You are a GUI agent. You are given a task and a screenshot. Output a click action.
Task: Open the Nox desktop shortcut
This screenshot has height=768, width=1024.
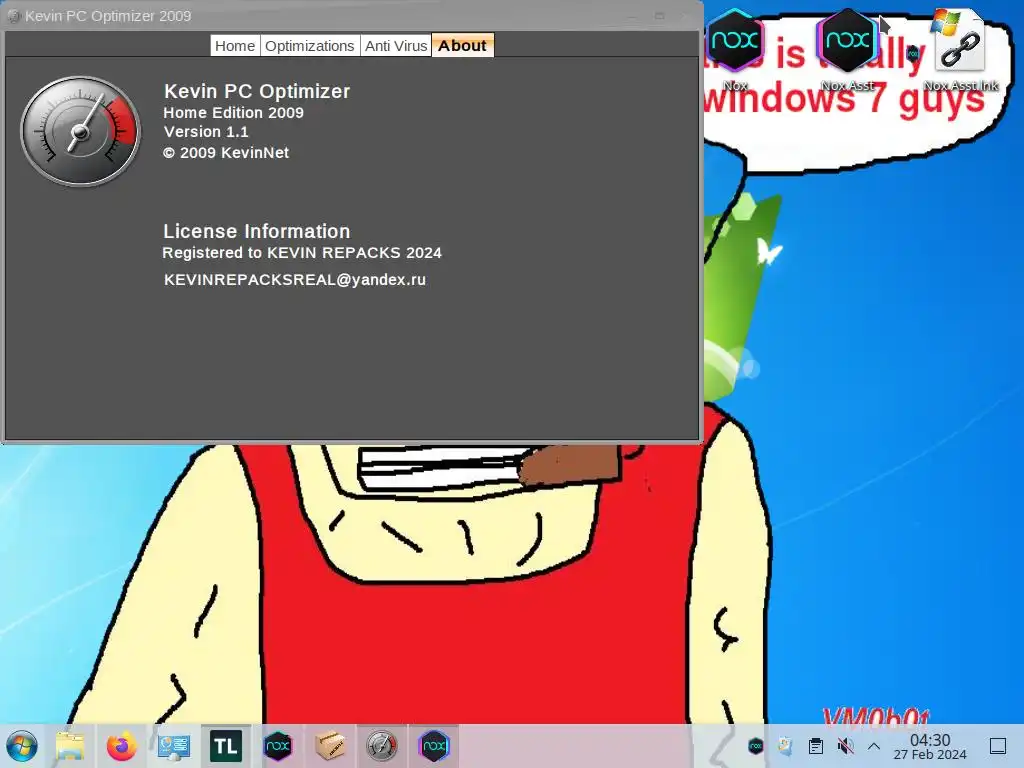(735, 50)
